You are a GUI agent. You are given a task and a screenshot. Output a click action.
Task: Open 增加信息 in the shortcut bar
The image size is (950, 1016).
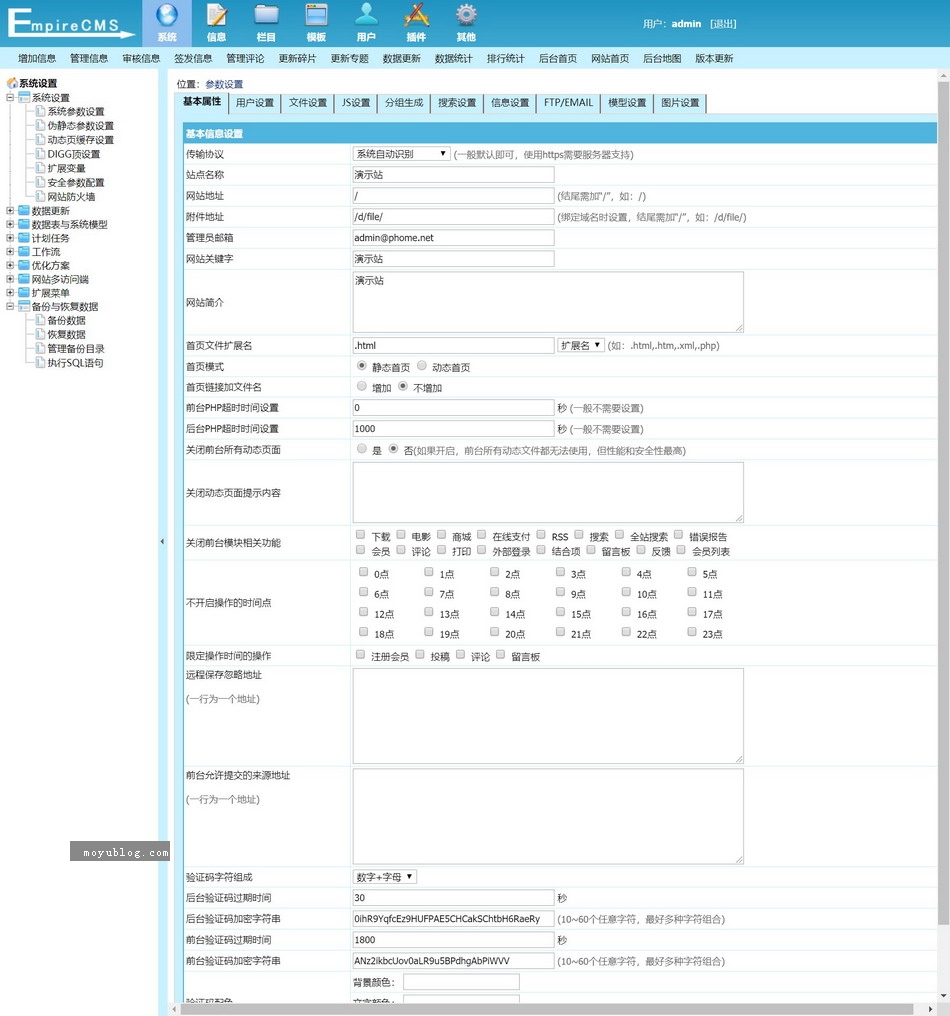tap(37, 58)
